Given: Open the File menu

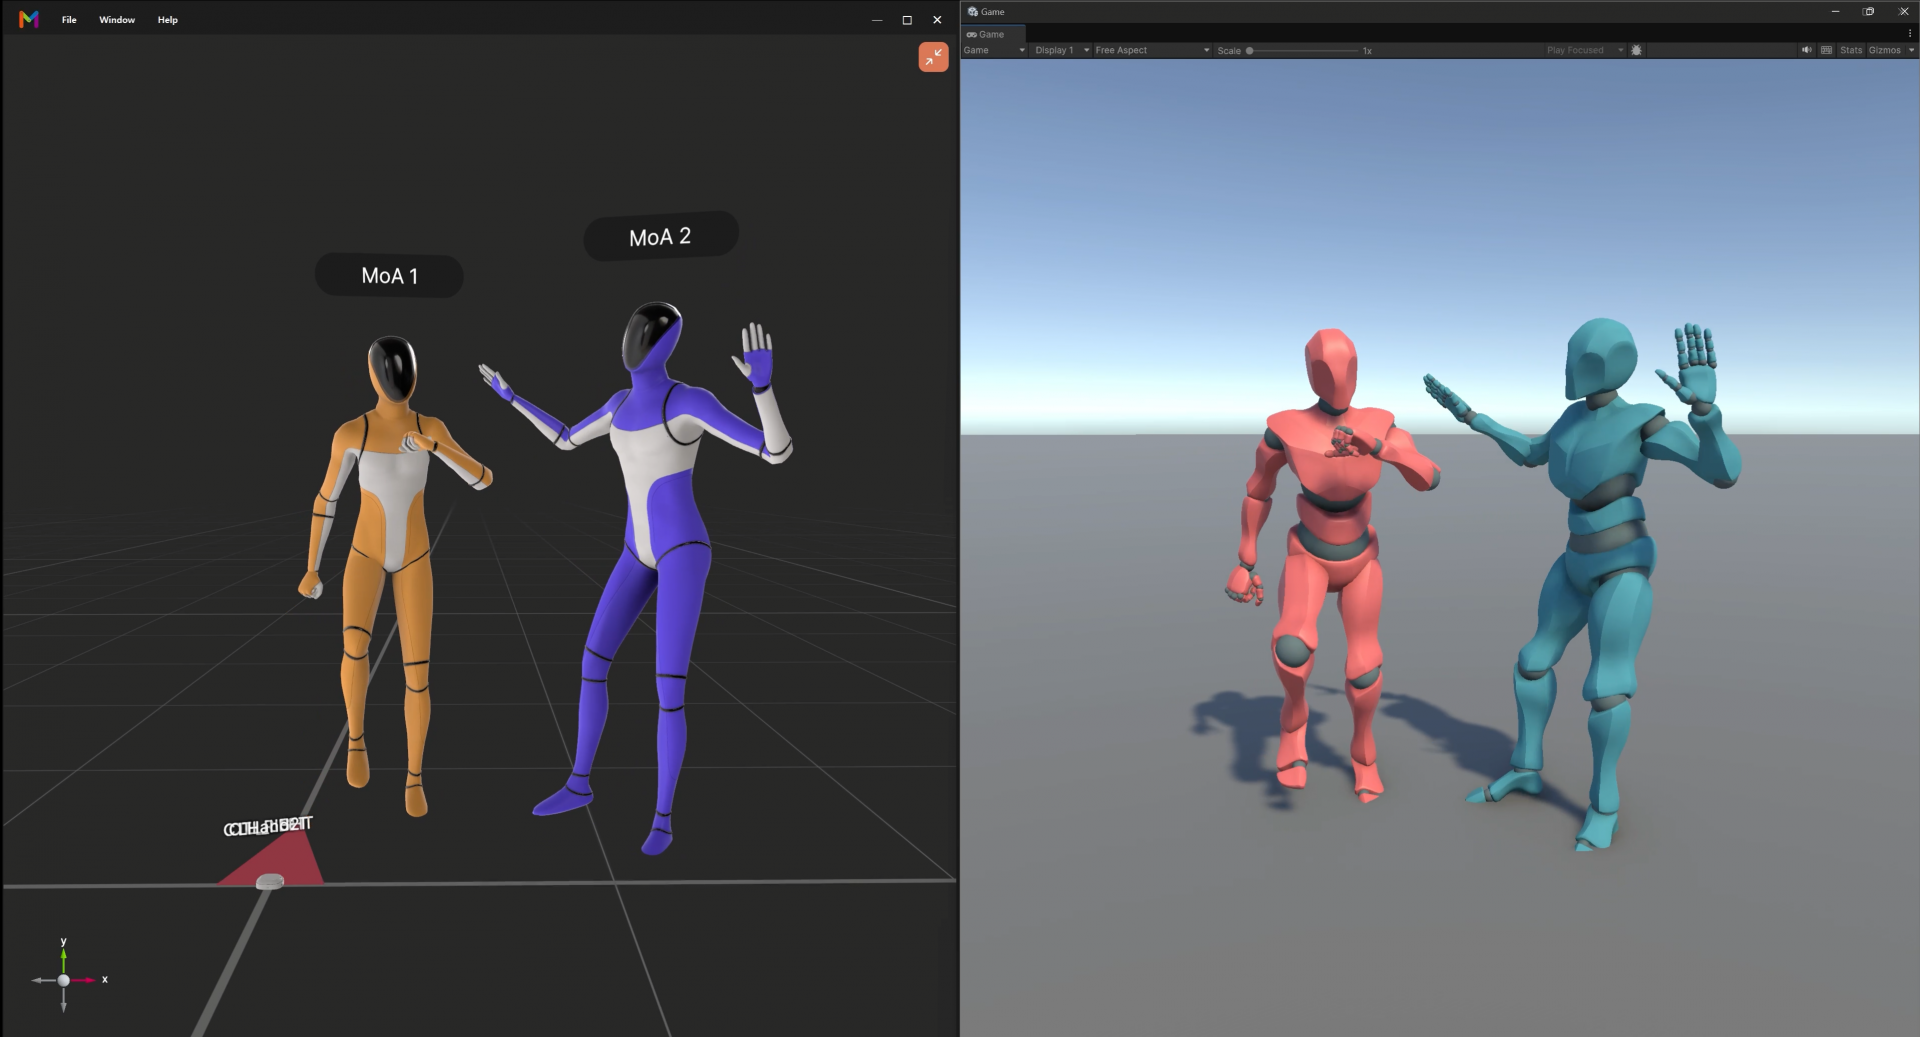Looking at the screenshot, I should [69, 20].
